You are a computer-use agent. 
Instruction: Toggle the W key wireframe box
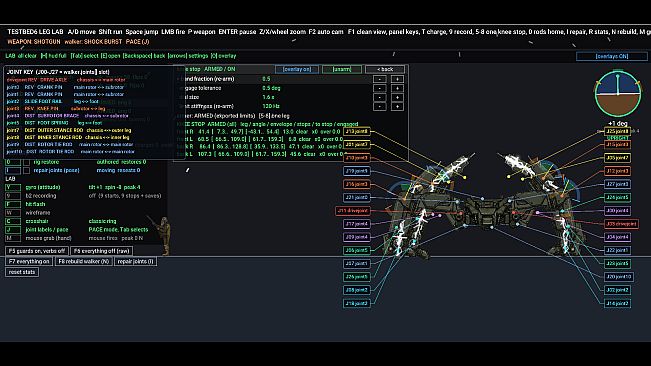tap(12, 213)
